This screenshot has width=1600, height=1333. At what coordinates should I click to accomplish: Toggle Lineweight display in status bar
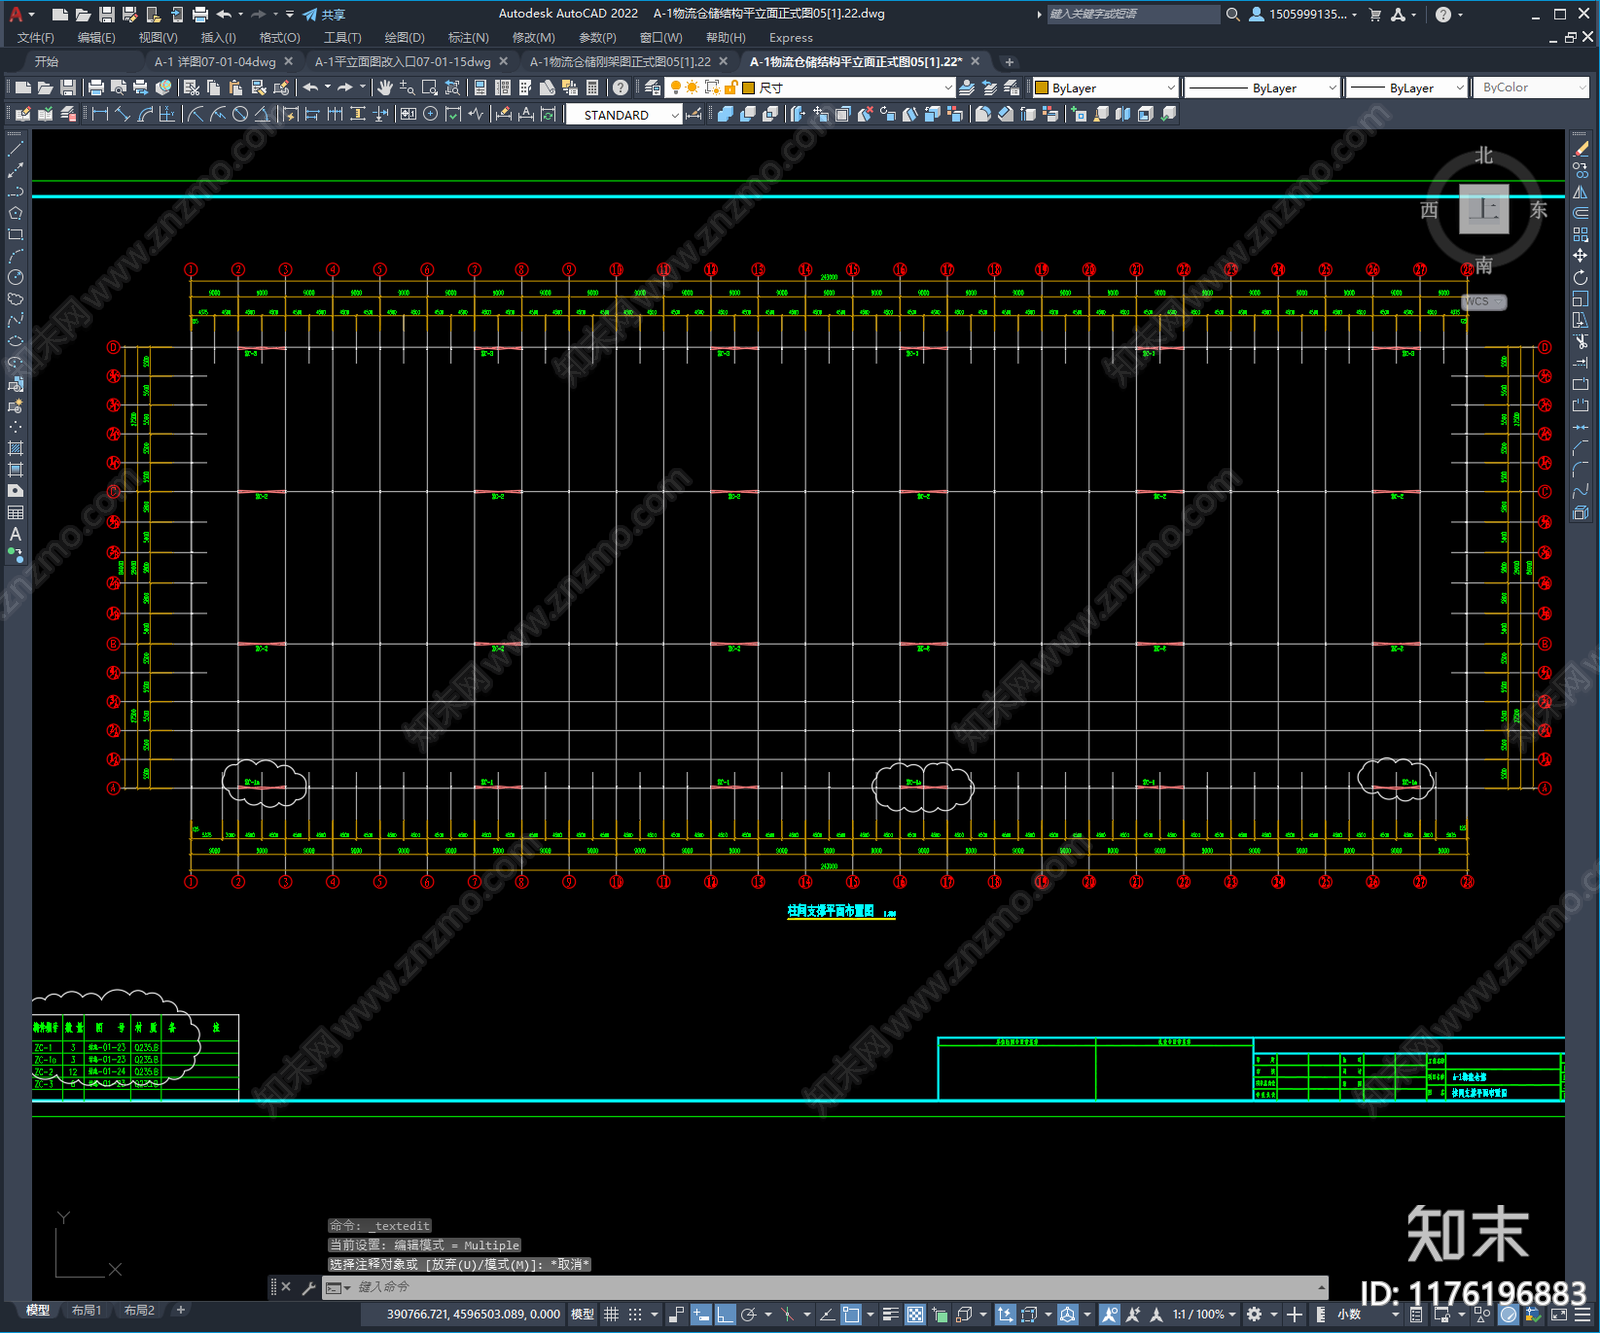pyautogui.click(x=890, y=1314)
